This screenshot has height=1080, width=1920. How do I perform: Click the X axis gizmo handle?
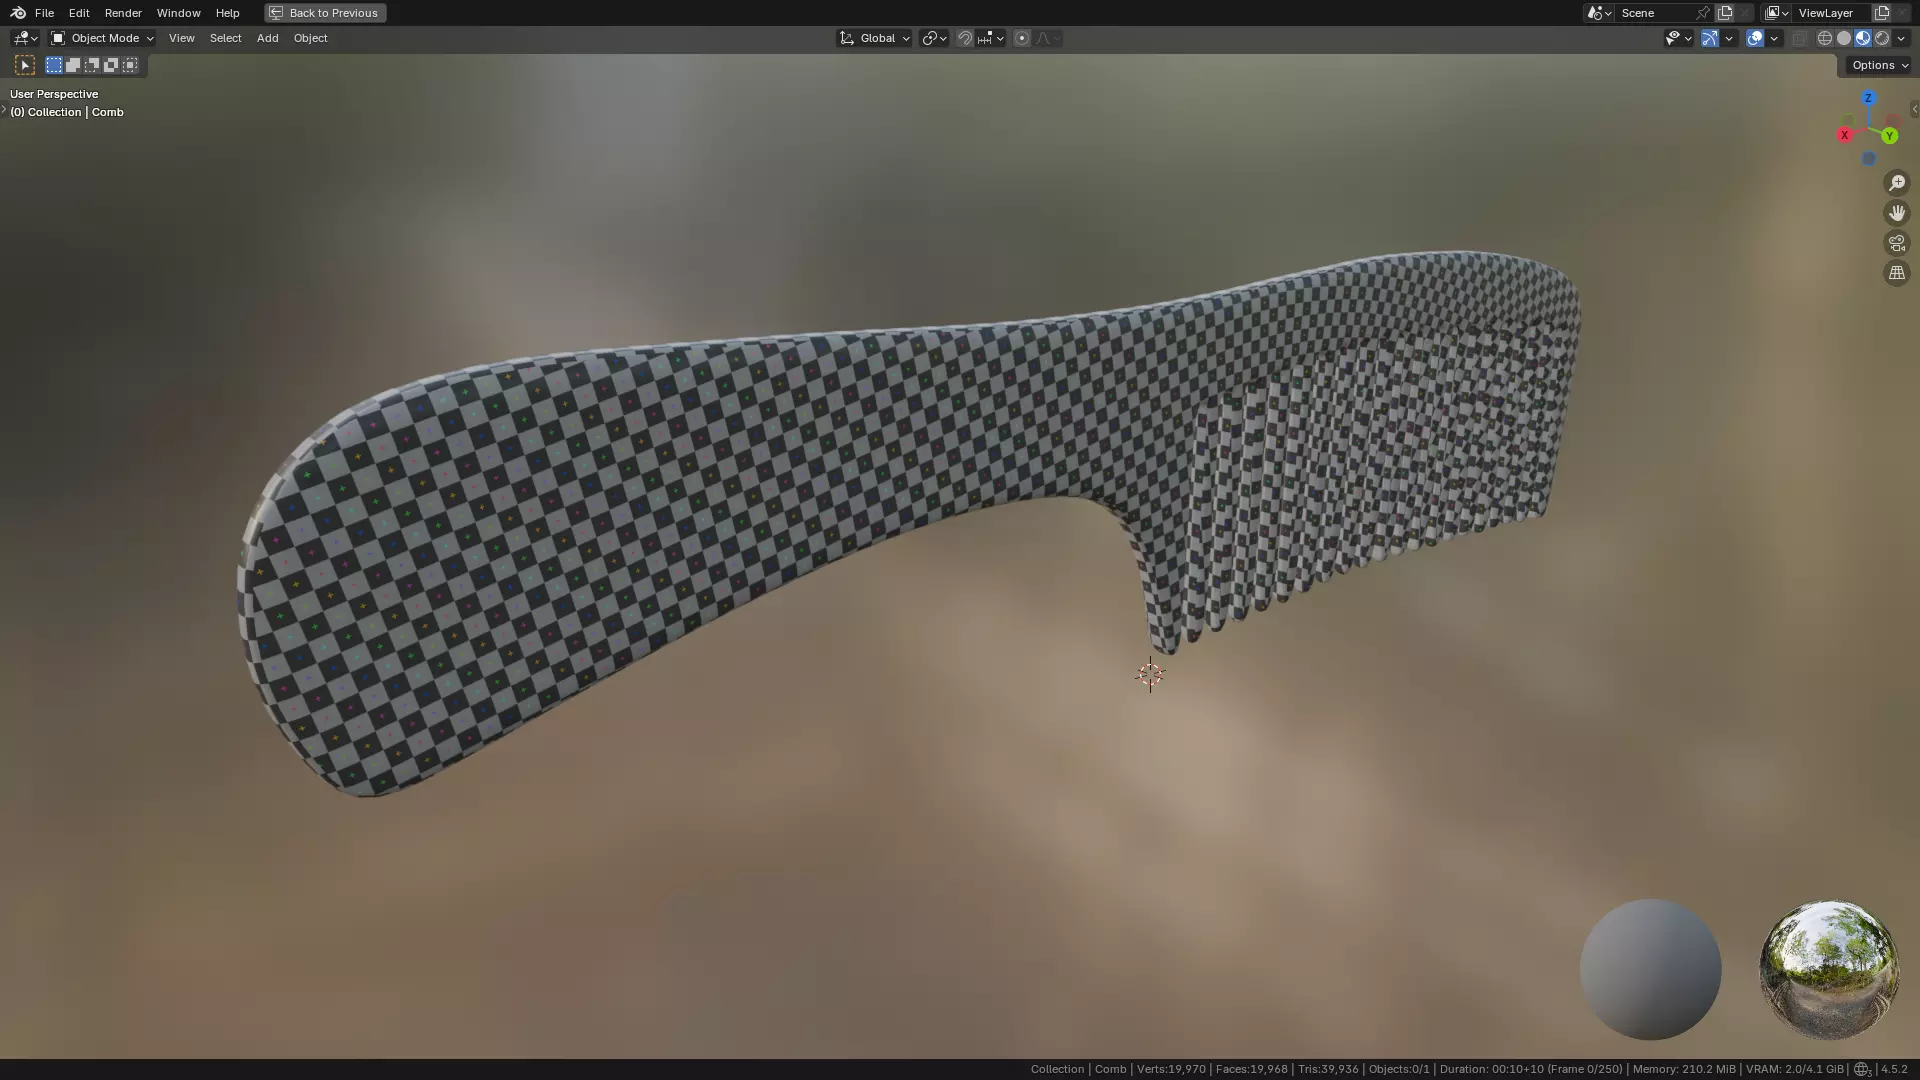[1845, 135]
